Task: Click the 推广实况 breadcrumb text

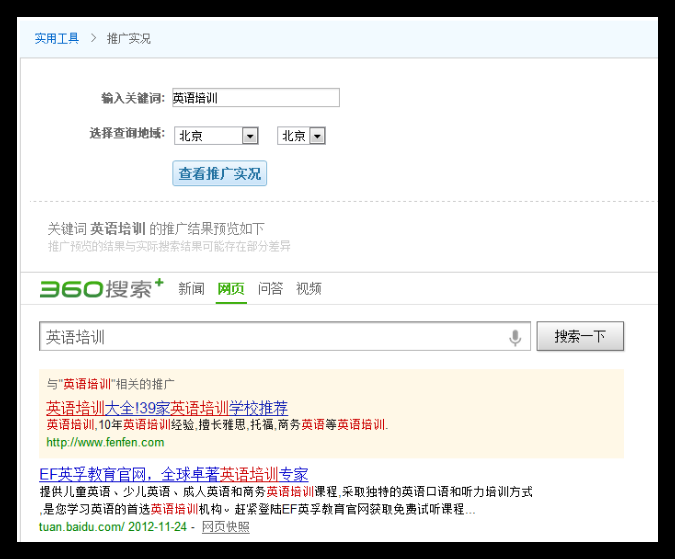Action: coord(129,39)
